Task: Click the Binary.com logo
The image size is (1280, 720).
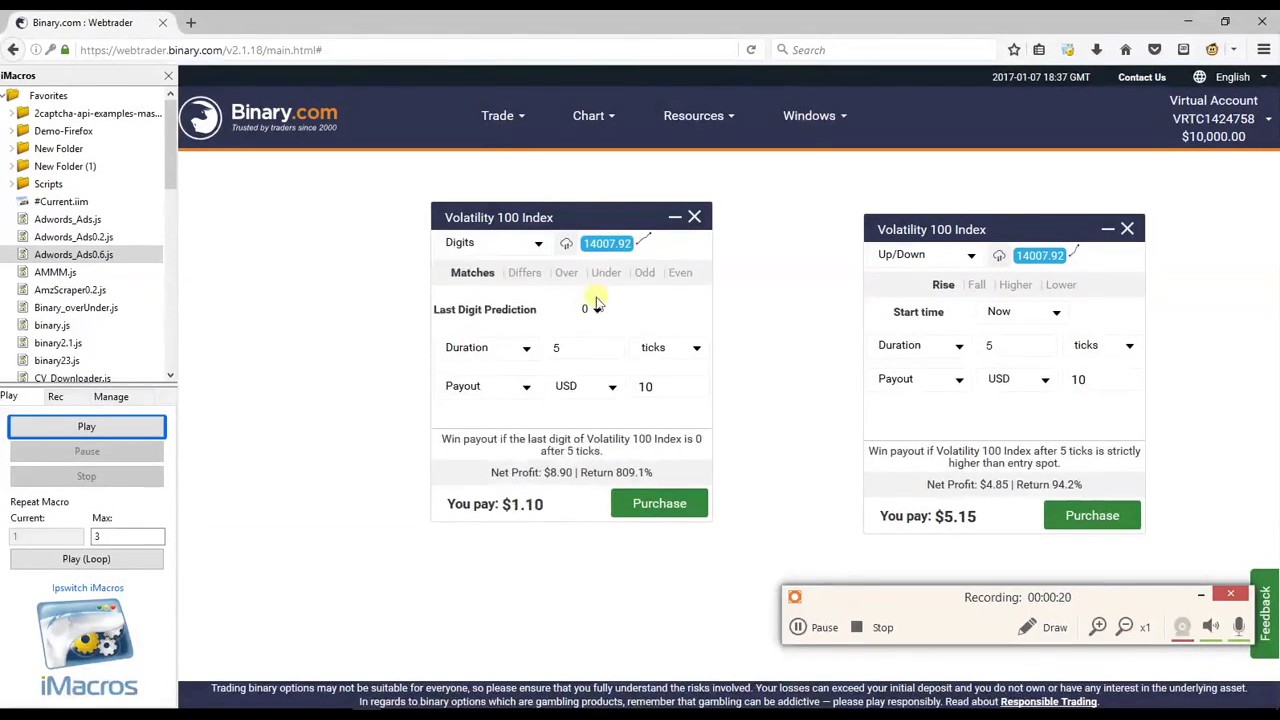Action: coord(258,117)
